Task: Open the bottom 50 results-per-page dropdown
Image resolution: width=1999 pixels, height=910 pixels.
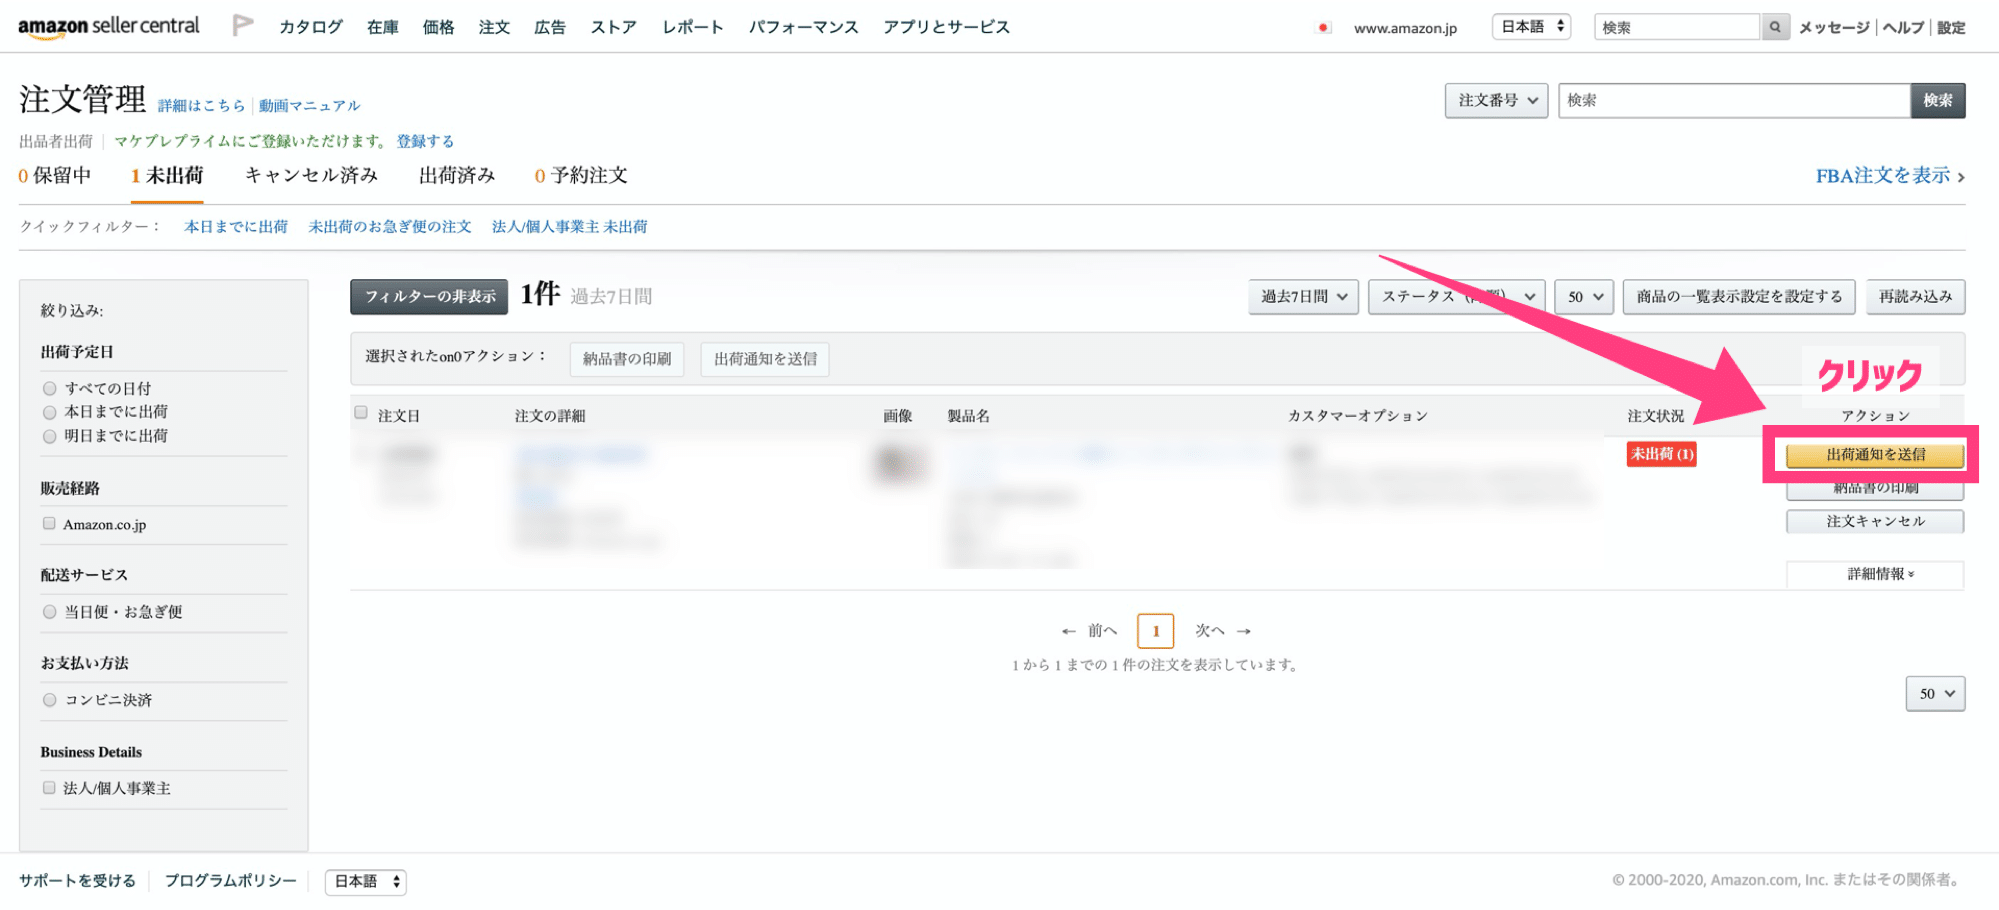Action: [x=1936, y=694]
